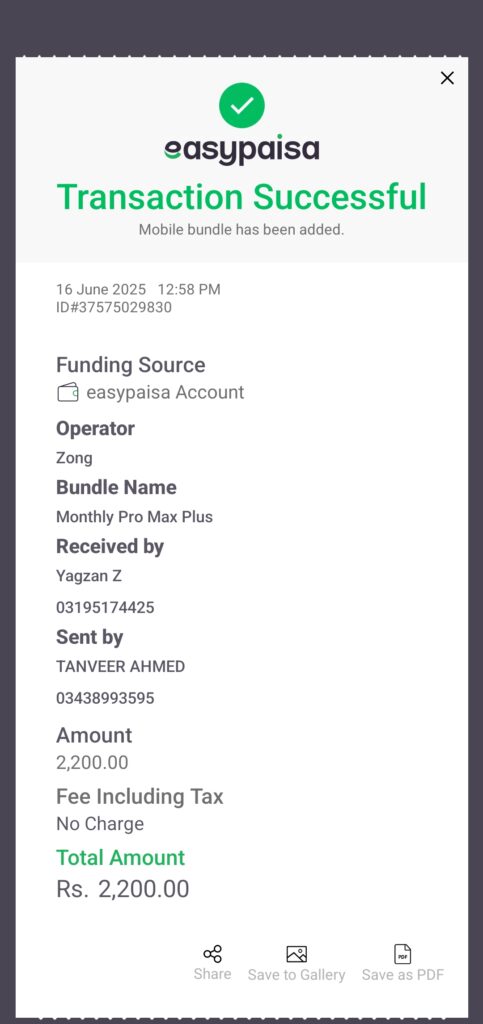483x1024 pixels.
Task: Click the date 16 June 2025
Action: click(101, 289)
